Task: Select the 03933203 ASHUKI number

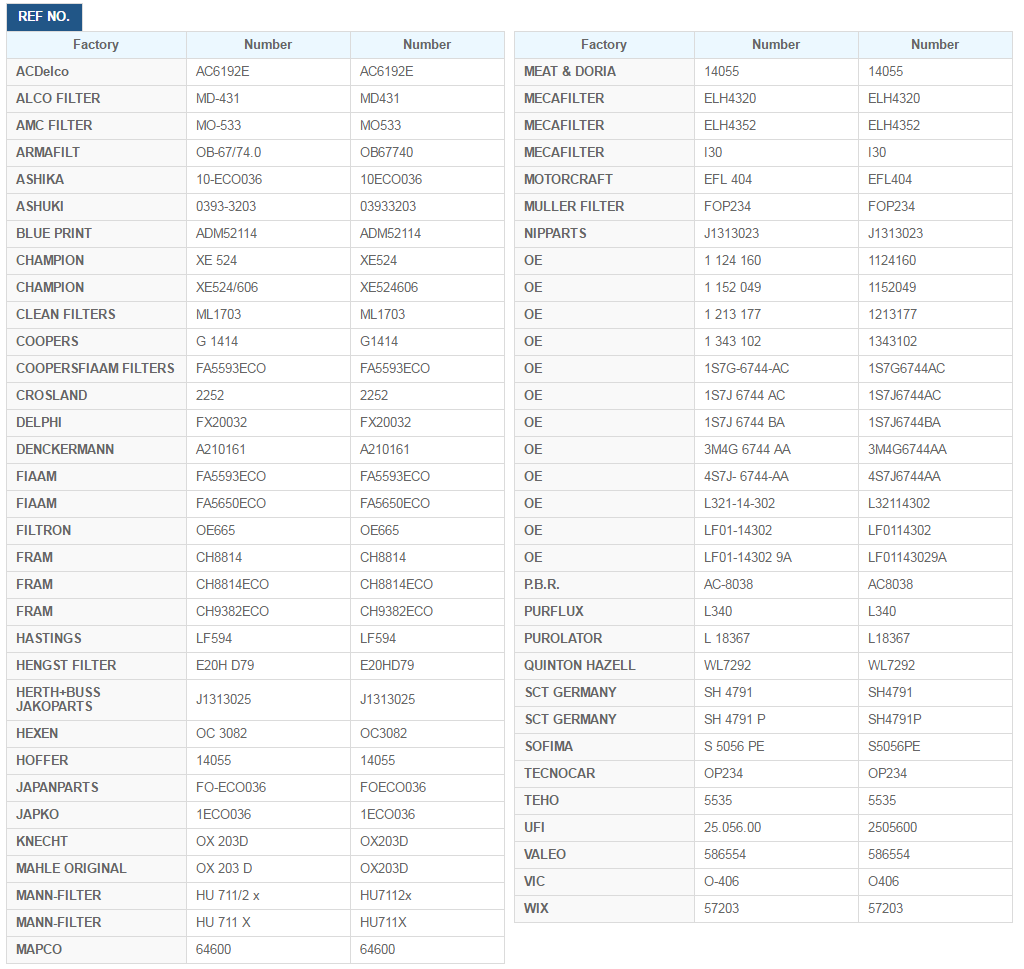Action: [x=388, y=206]
